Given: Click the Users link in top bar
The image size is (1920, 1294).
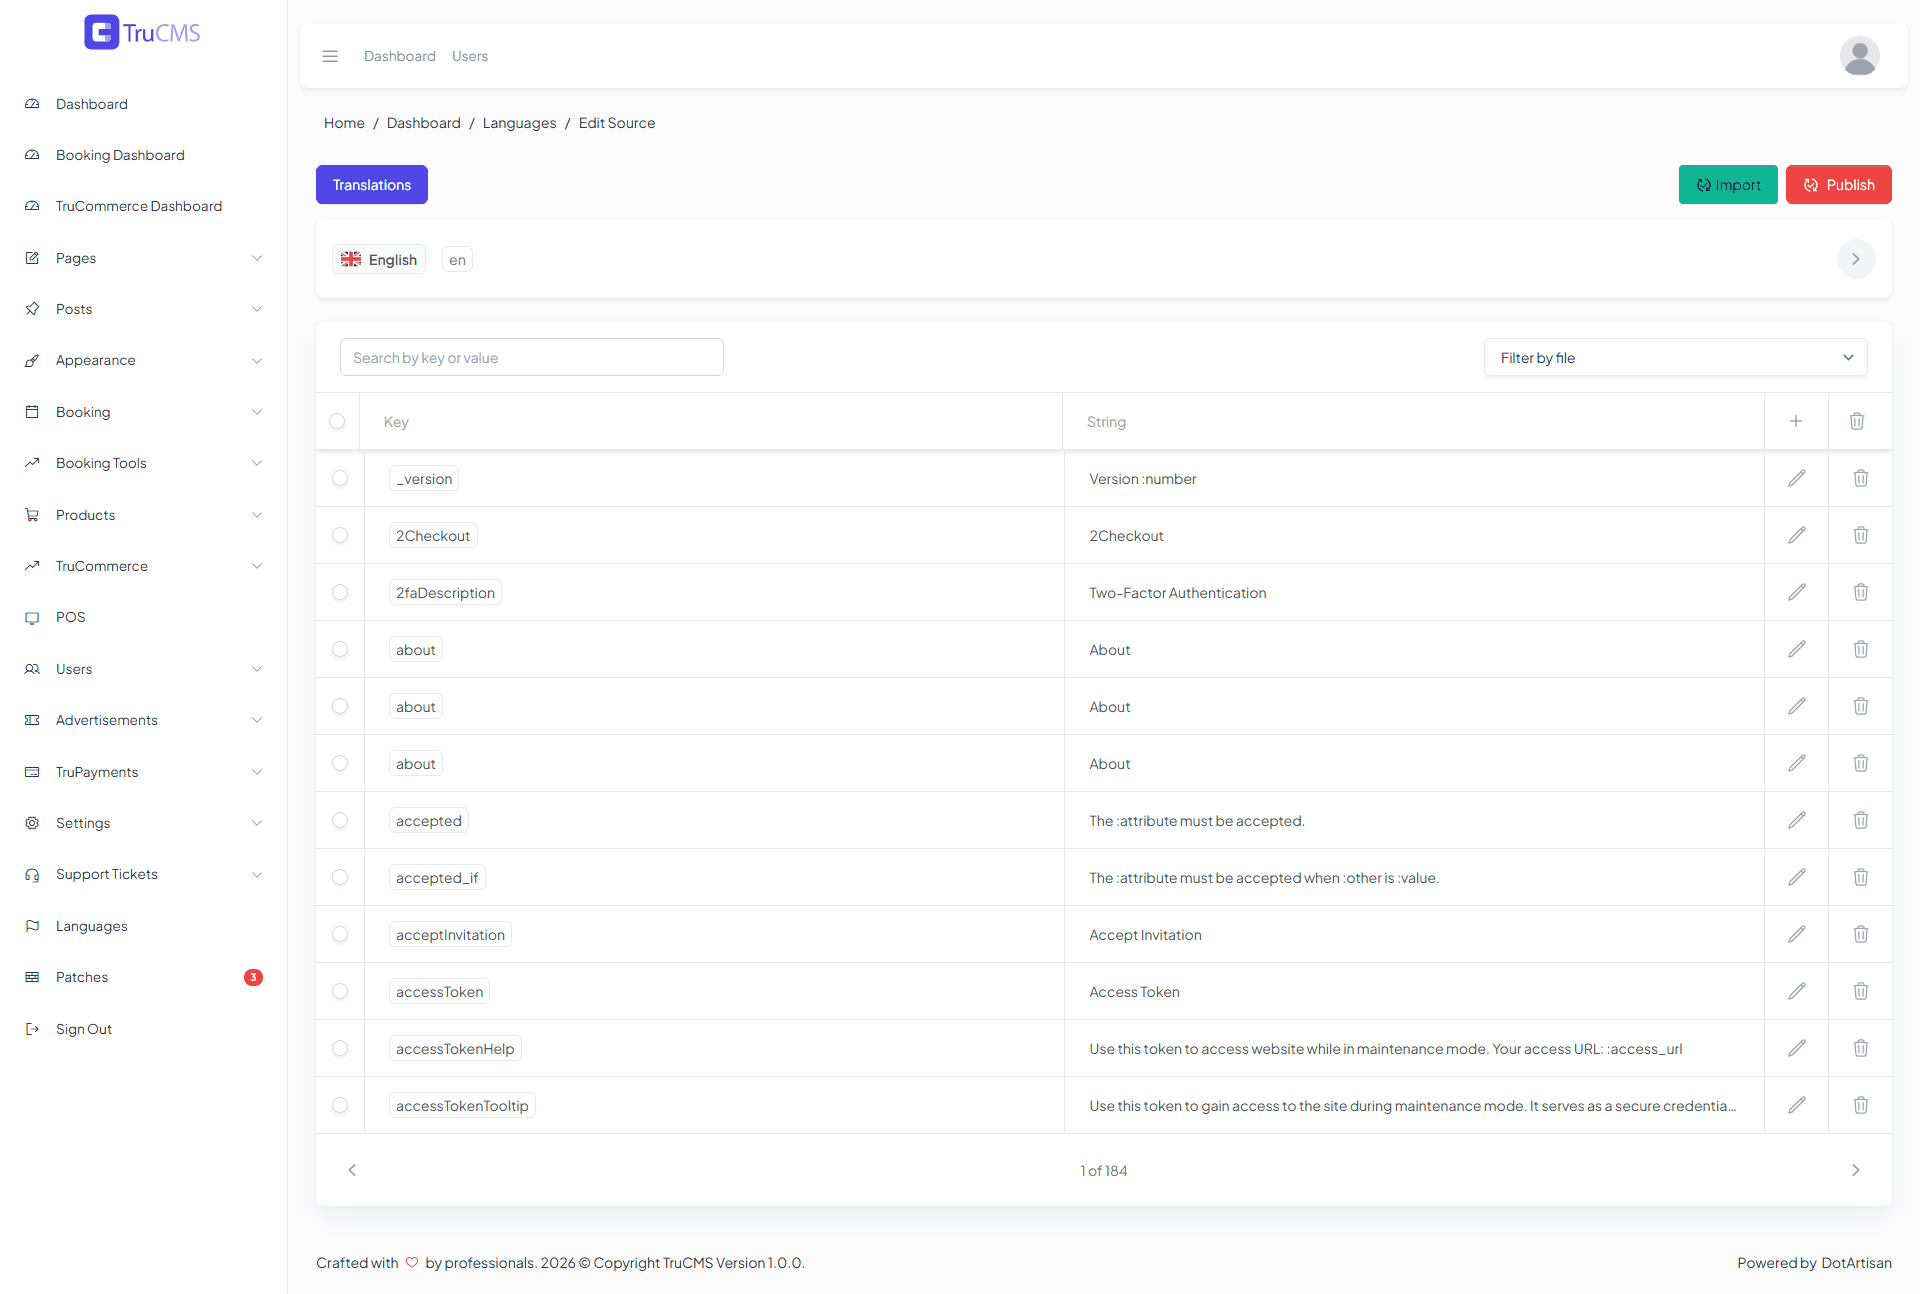Looking at the screenshot, I should tap(470, 56).
